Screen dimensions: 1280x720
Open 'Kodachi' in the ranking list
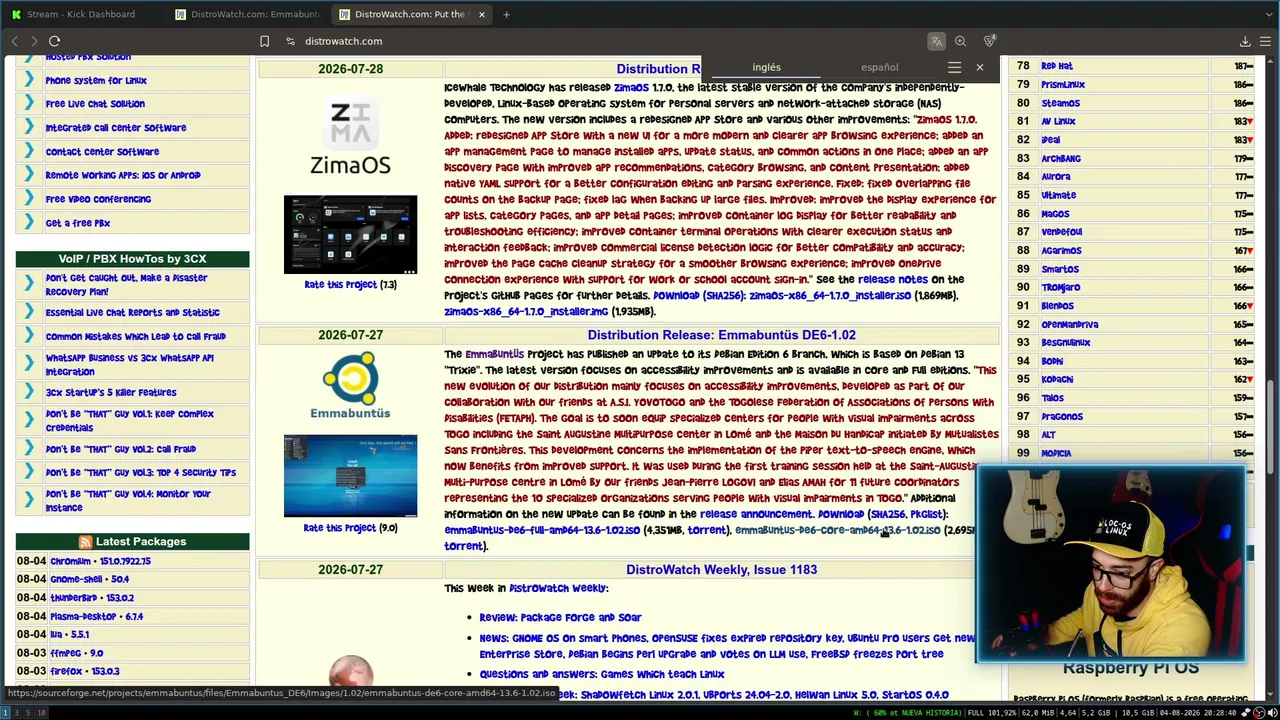point(1057,379)
